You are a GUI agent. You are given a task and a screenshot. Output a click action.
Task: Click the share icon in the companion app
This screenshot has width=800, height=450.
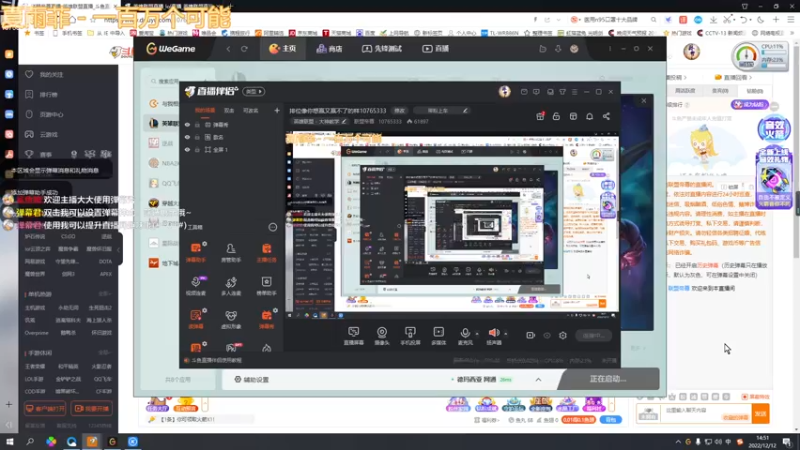[606, 116]
